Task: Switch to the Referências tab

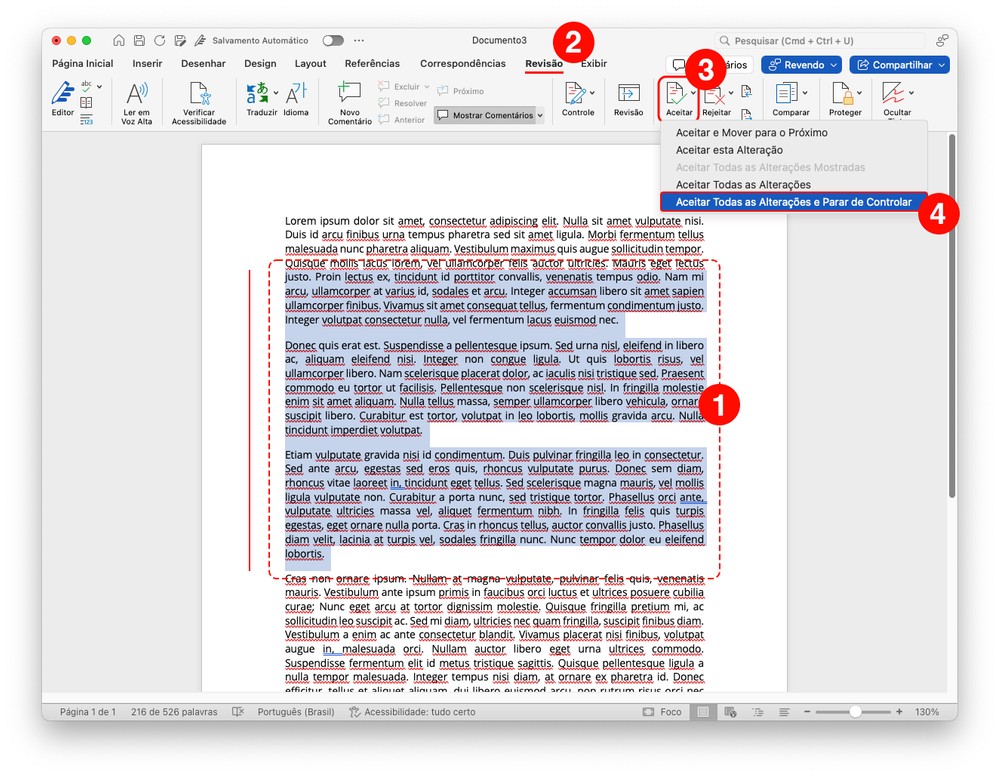Action: (372, 64)
